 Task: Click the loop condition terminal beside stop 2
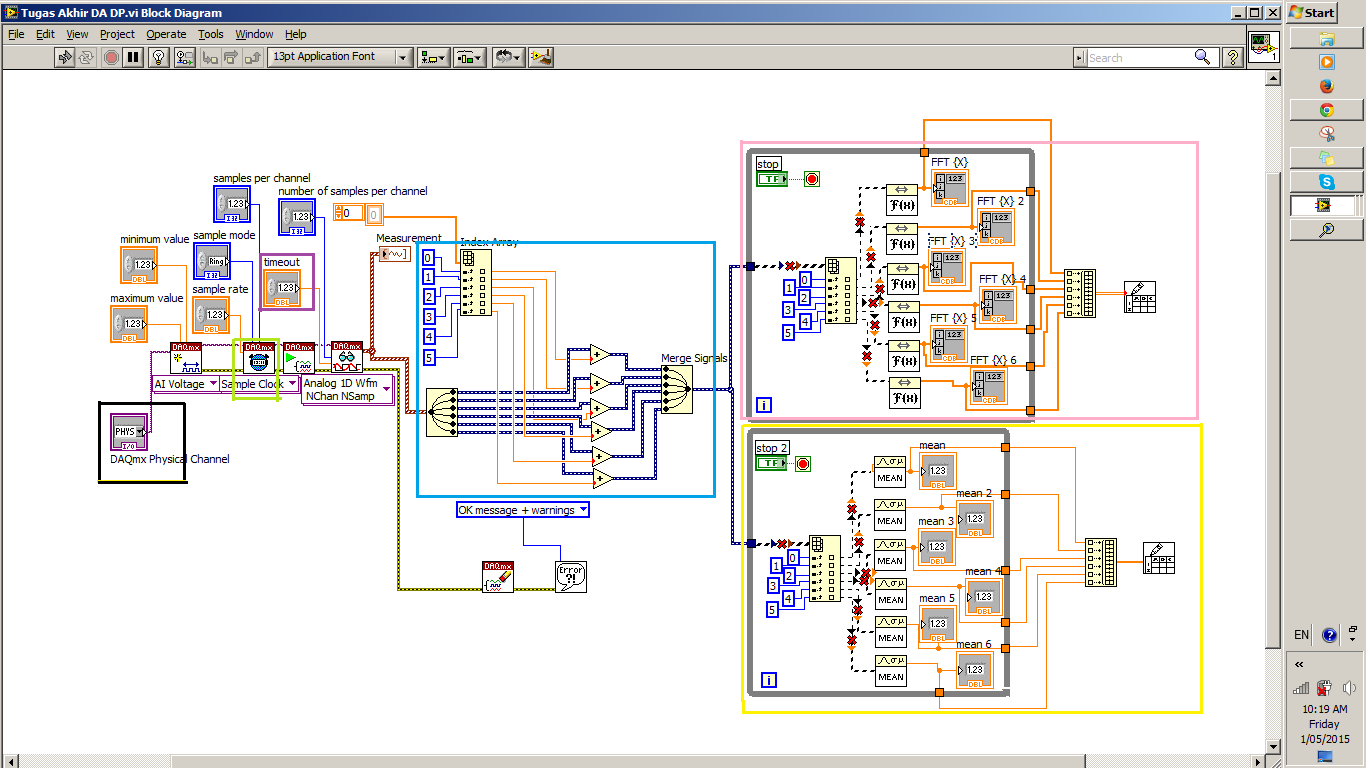[x=803, y=464]
